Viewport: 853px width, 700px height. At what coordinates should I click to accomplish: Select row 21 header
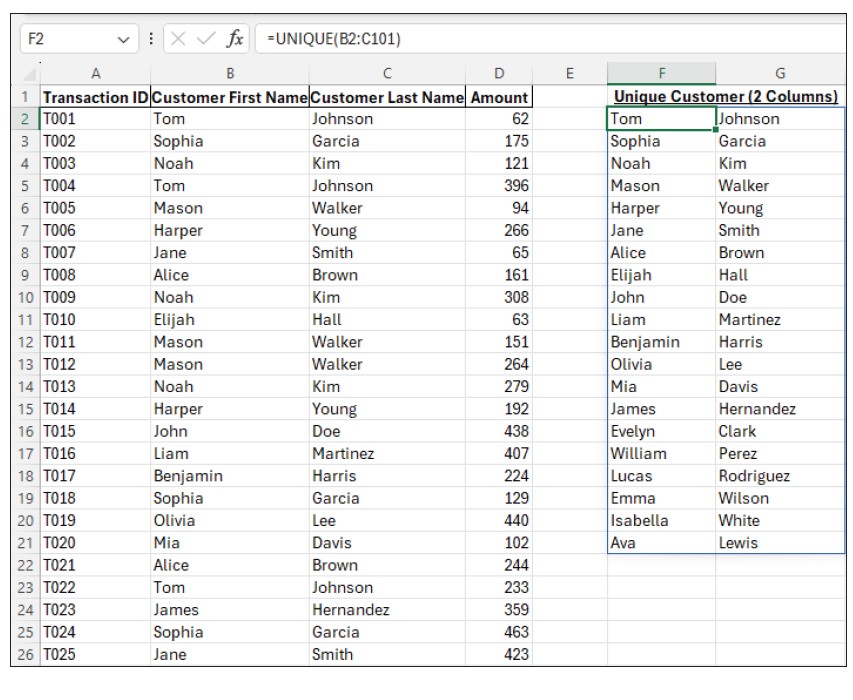[25, 543]
